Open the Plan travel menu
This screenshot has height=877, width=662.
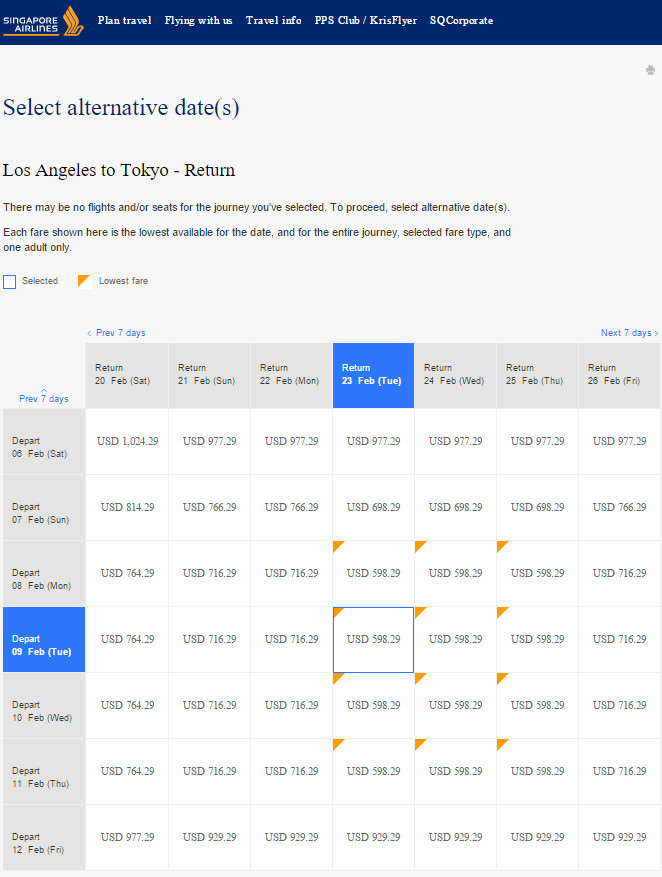124,21
